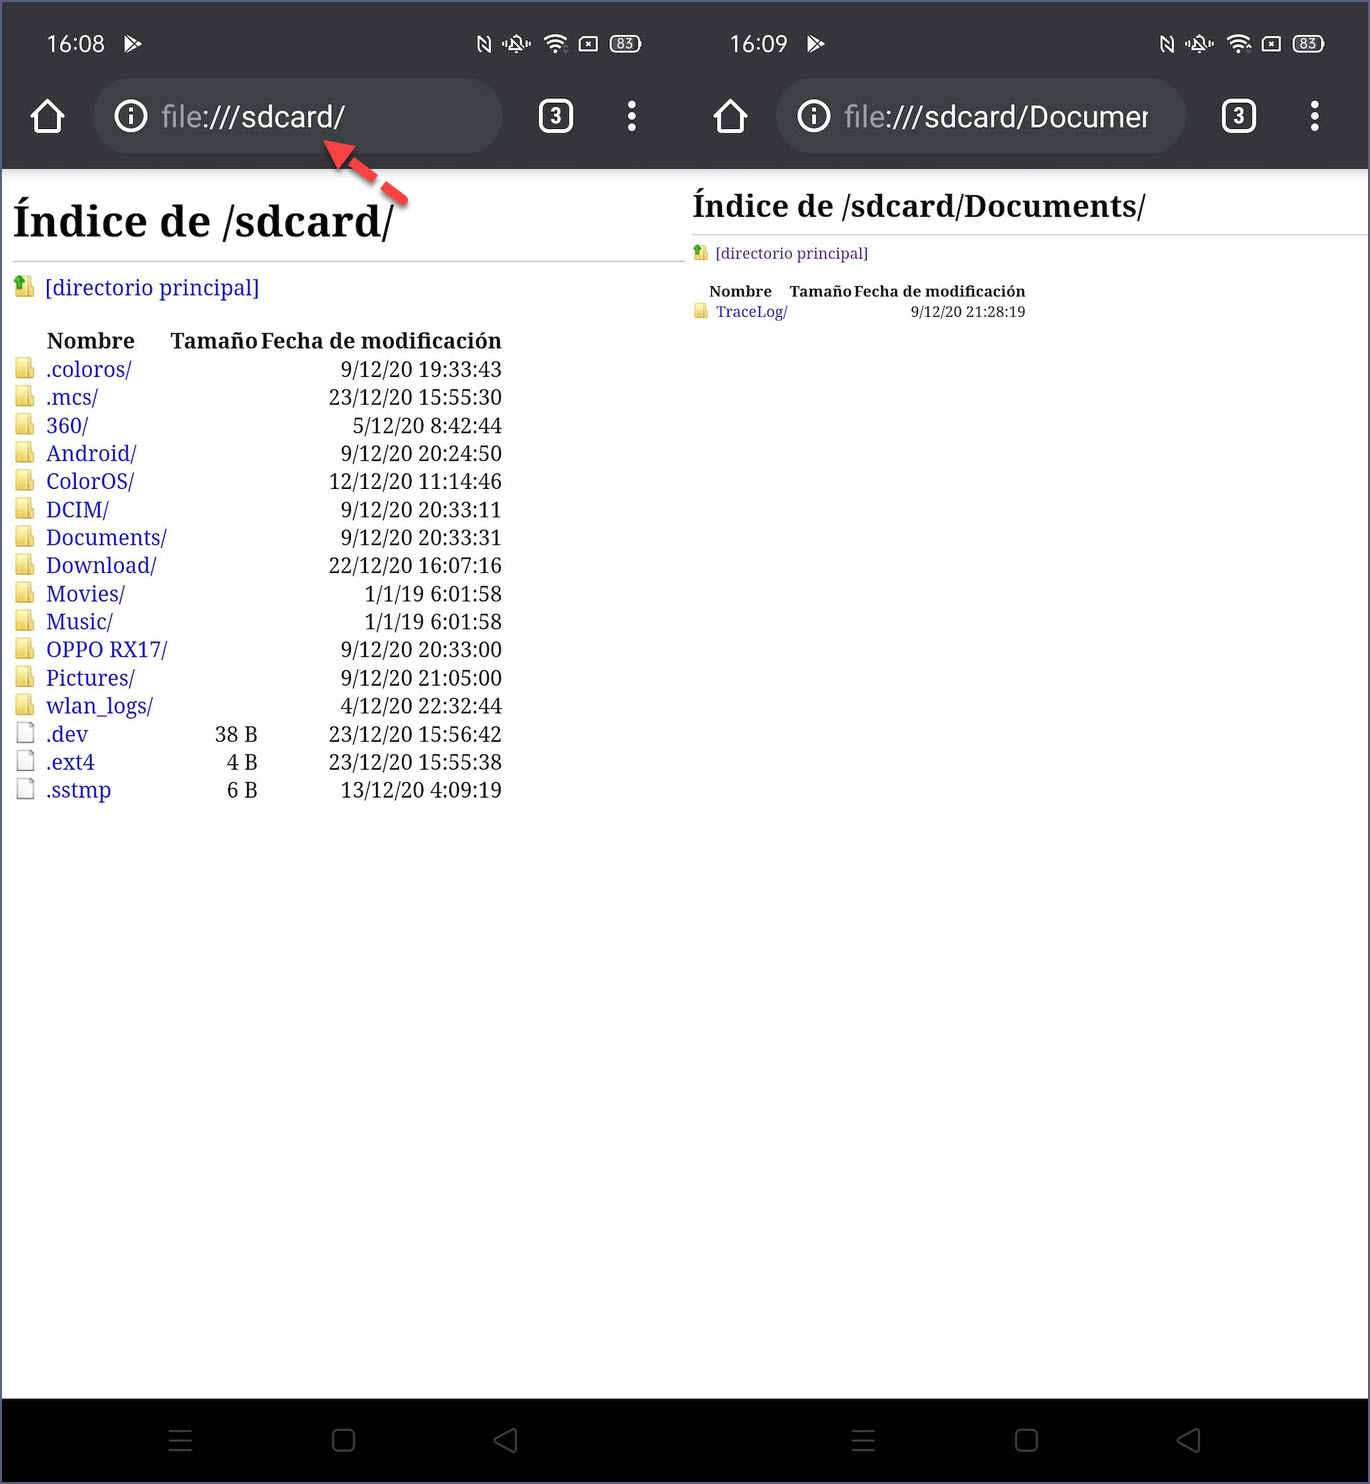Tap Android recents button on left phone

pyautogui.click(x=180, y=1440)
